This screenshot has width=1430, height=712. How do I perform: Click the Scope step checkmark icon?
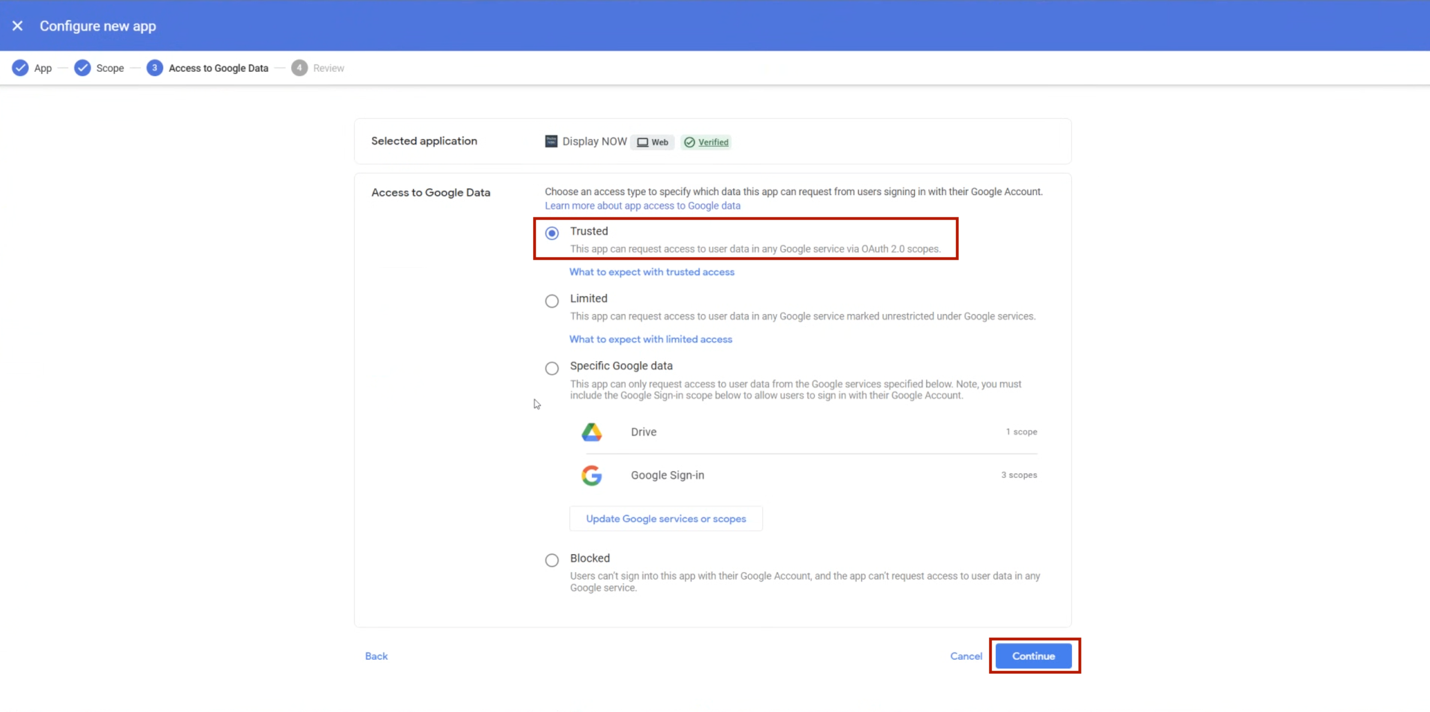click(x=82, y=68)
